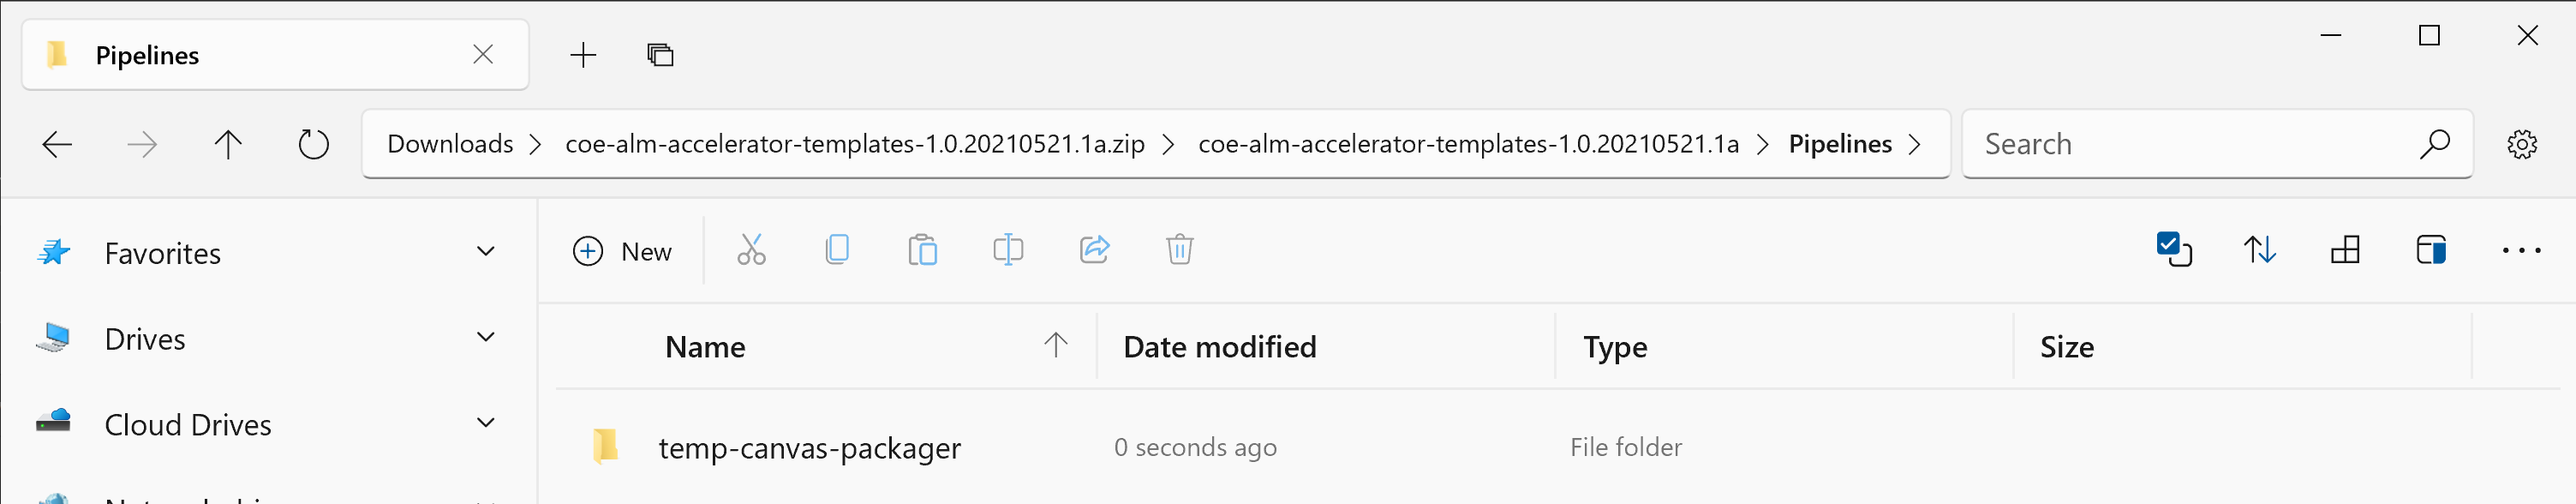Viewport: 2576px width, 504px height.
Task: Share the selected item using Share icon
Action: click(x=1094, y=250)
